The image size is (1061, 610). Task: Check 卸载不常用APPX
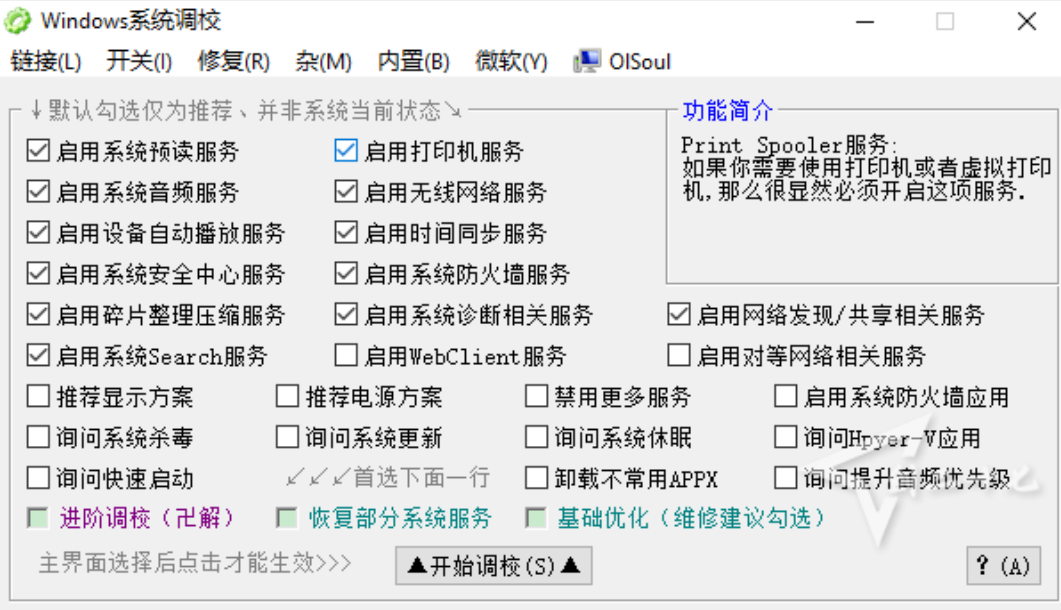(x=535, y=478)
